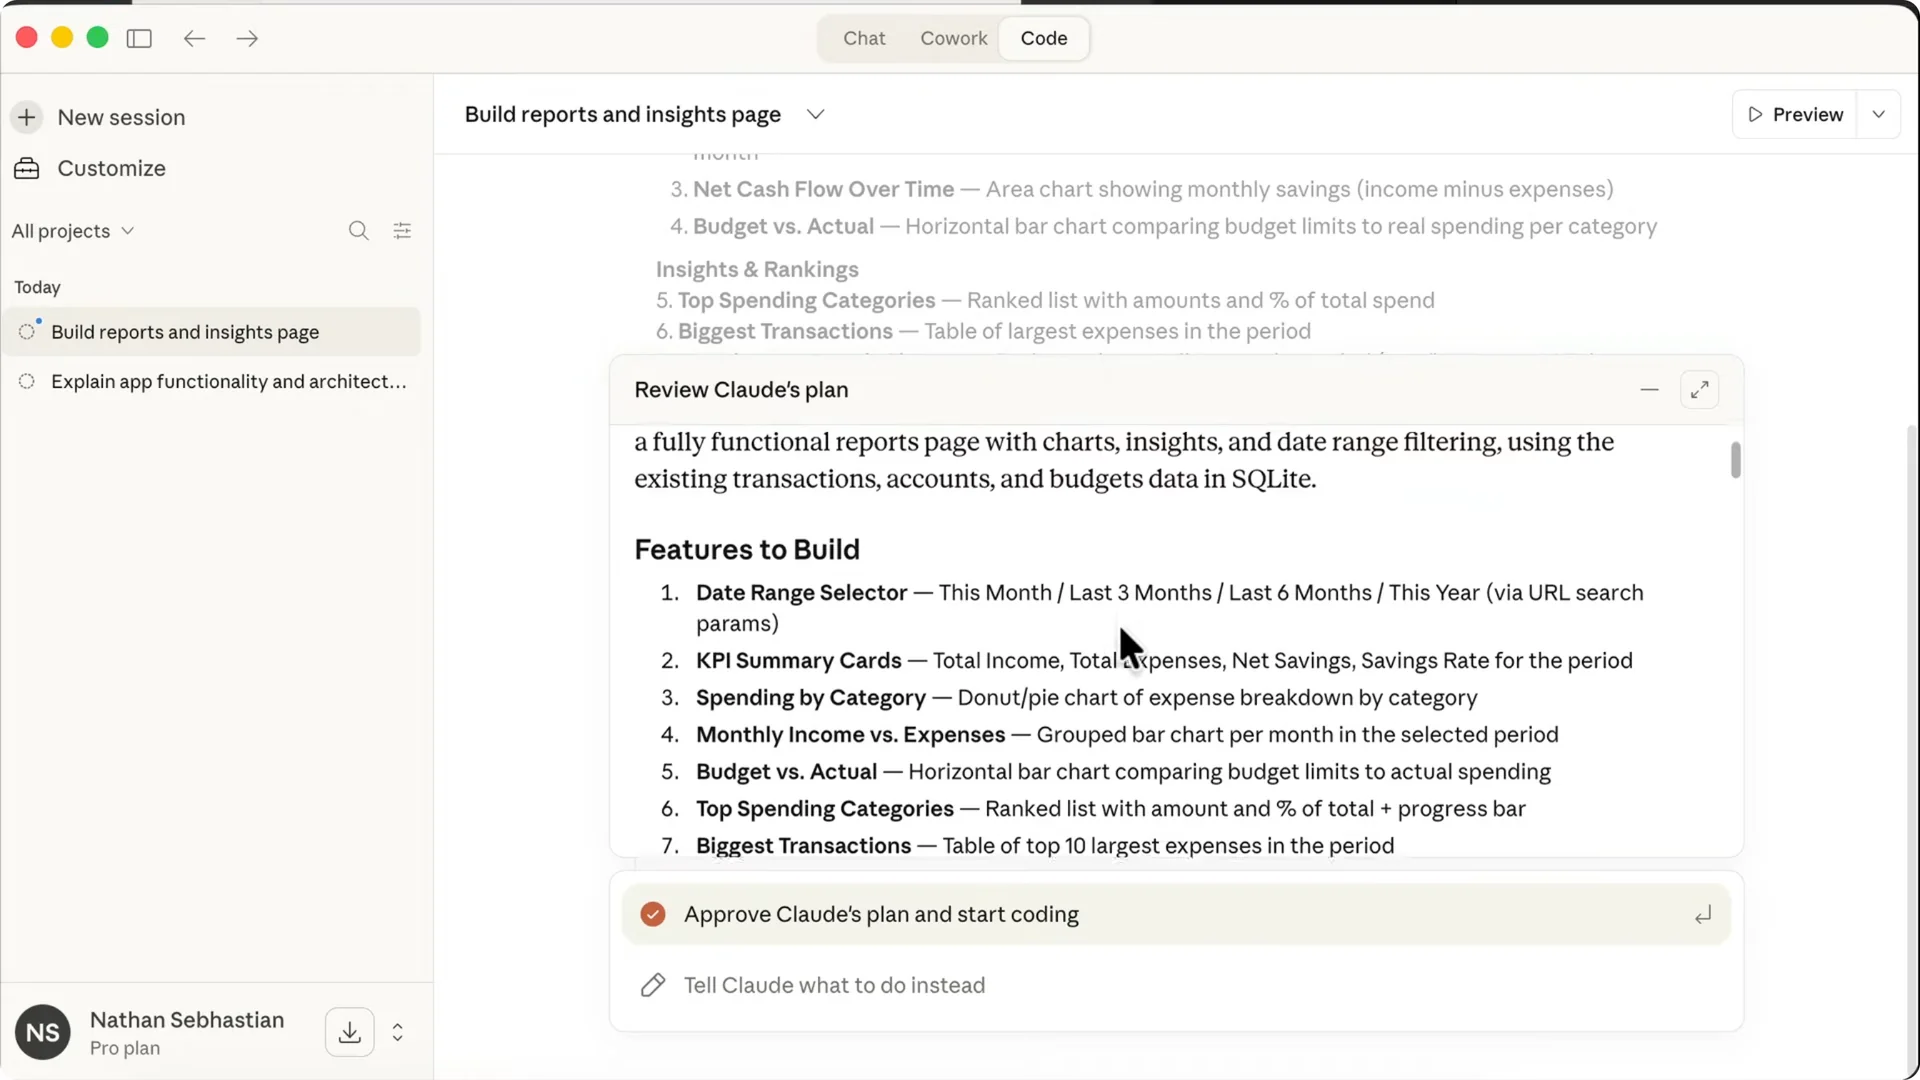
Task: Click the status icon beside Explain app session
Action: click(x=27, y=381)
